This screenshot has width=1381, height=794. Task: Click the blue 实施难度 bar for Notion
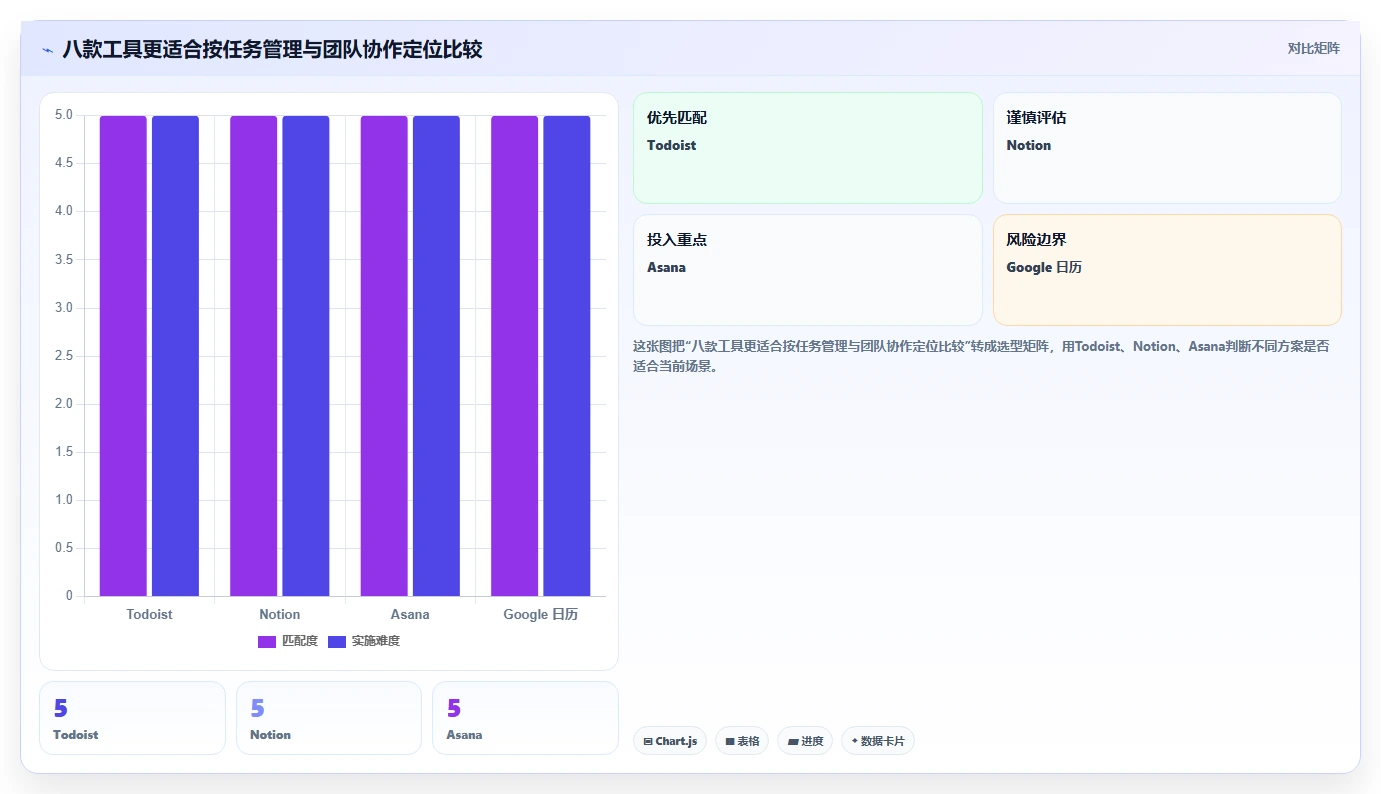(x=306, y=356)
